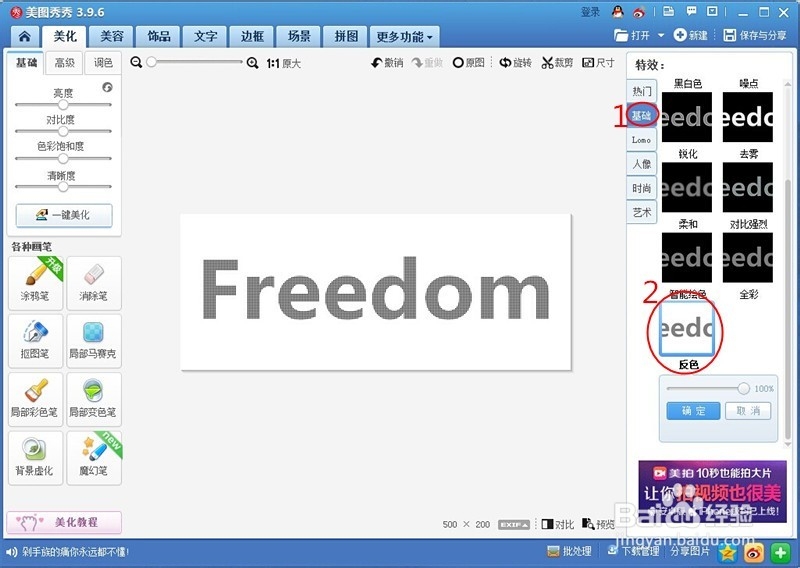Click the 一键美化 one-click beautify button

tap(64, 215)
